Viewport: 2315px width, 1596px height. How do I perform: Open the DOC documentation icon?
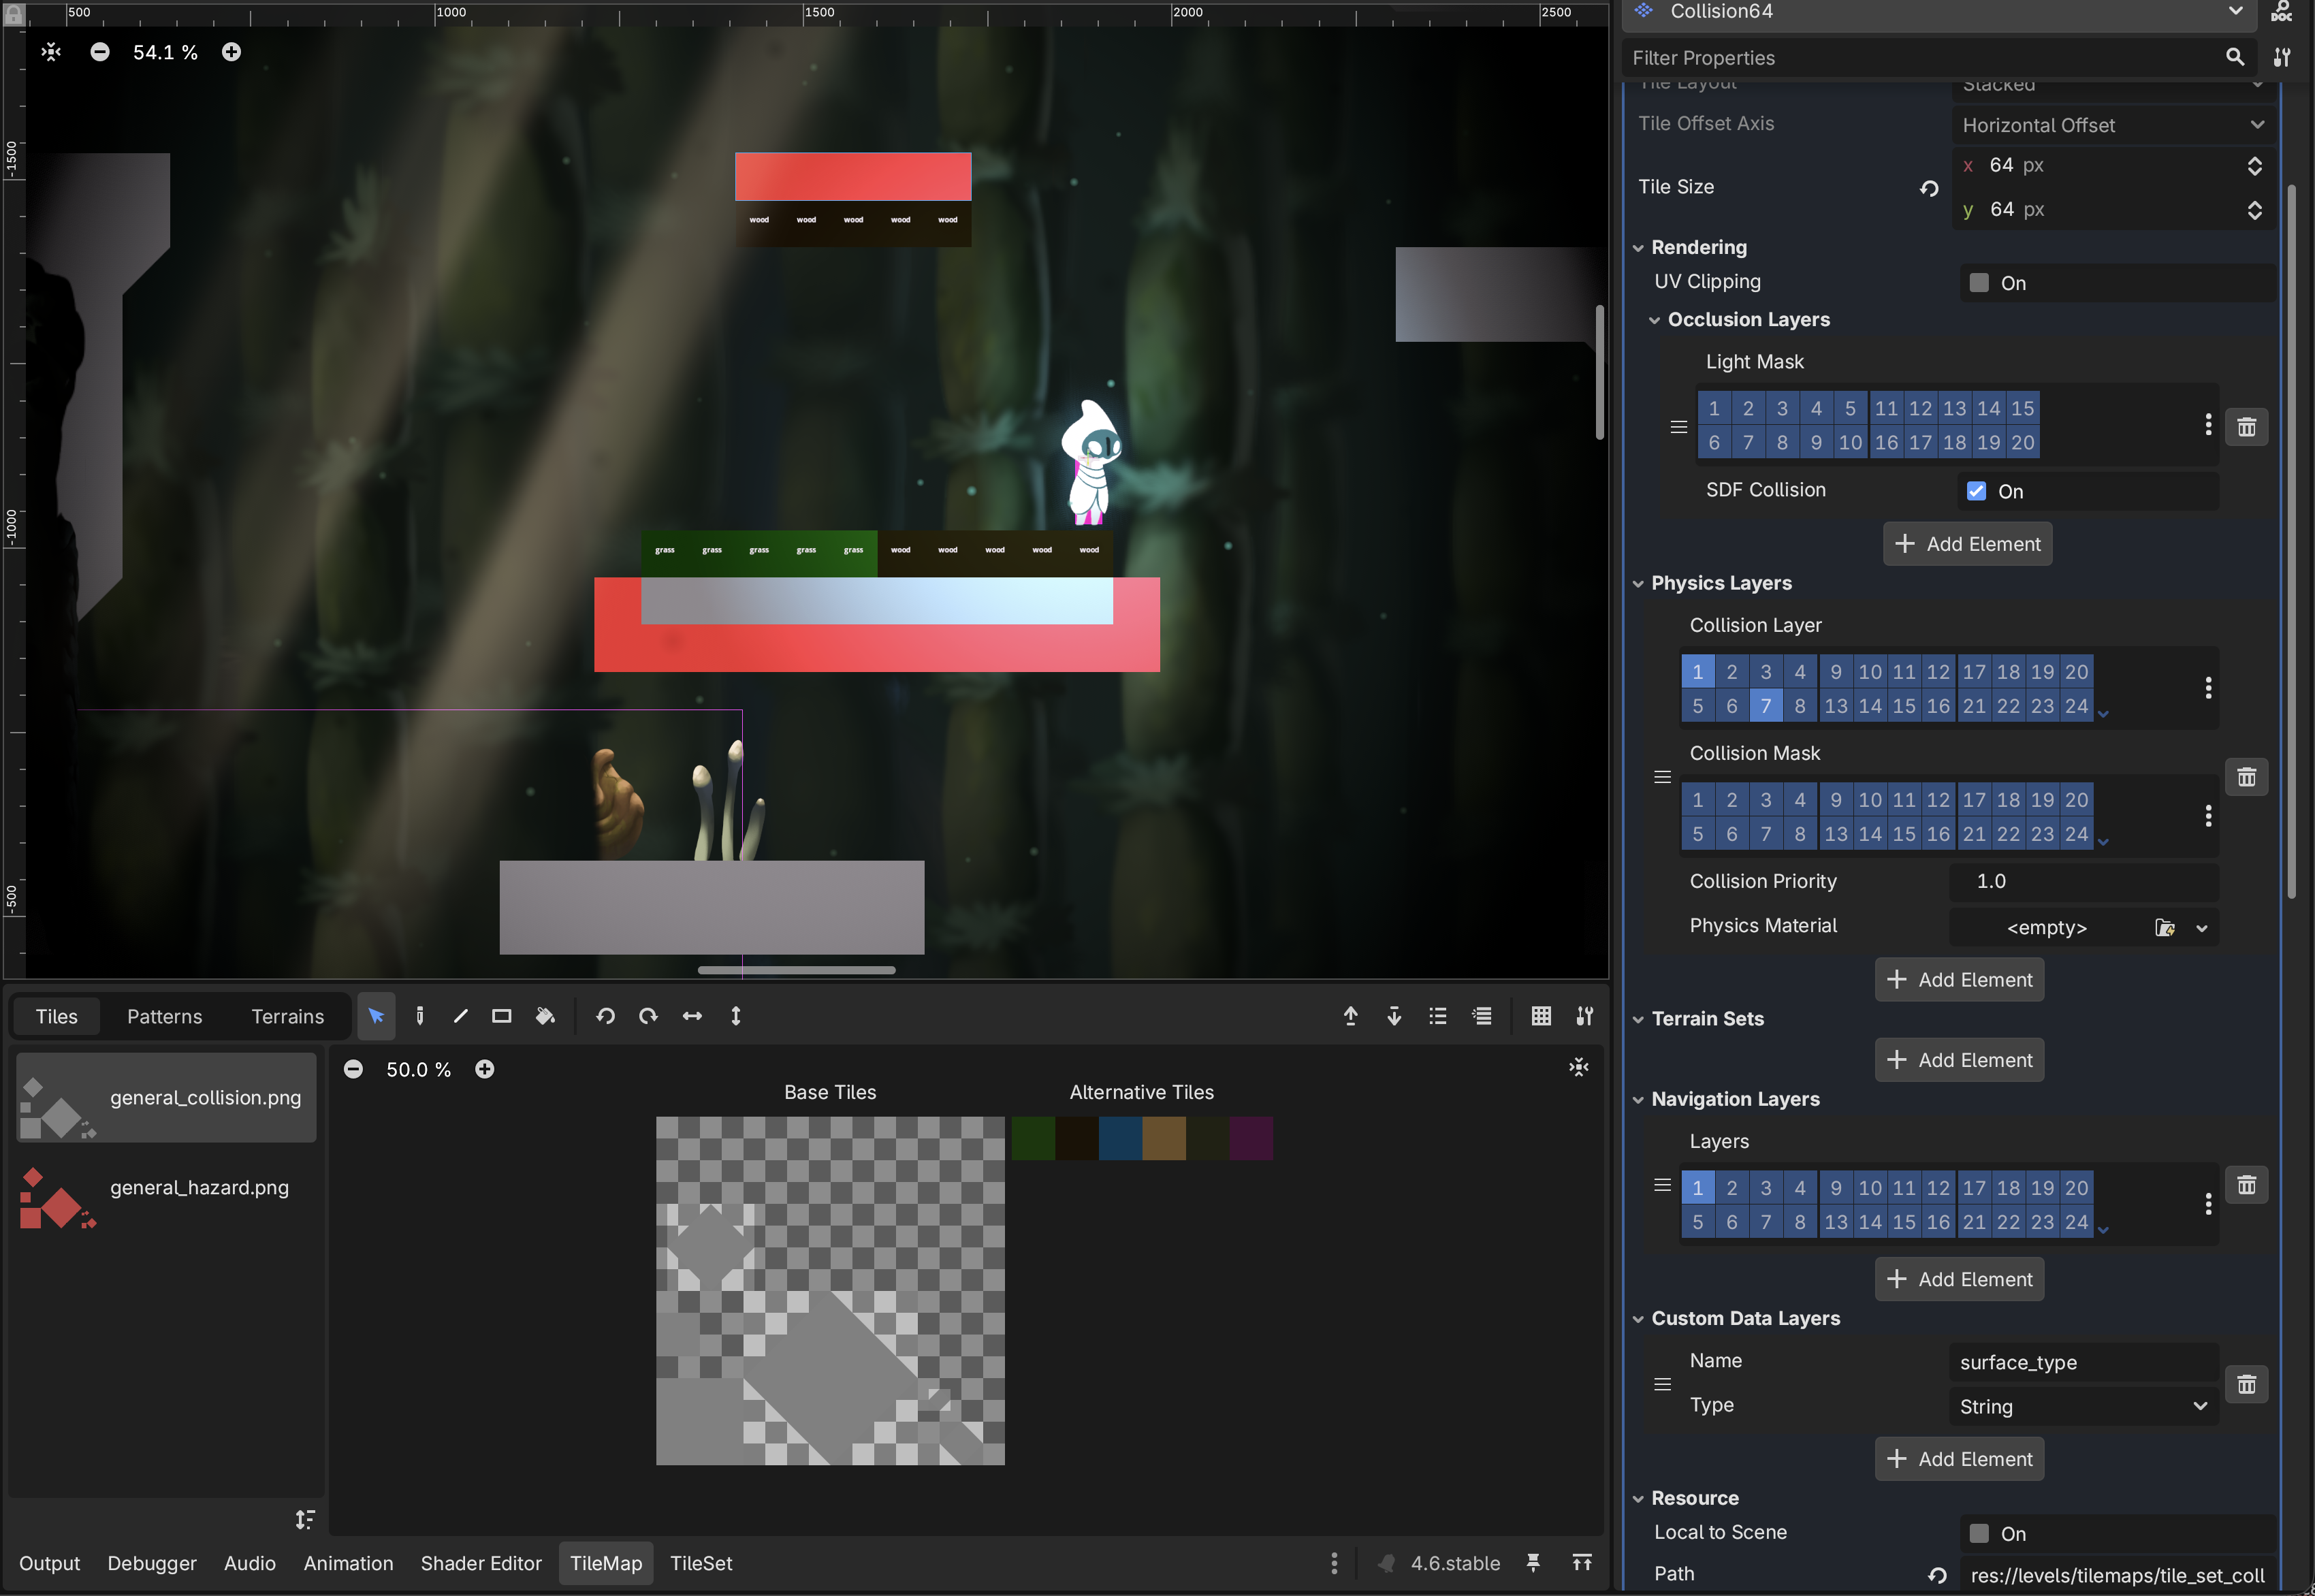coord(2282,11)
